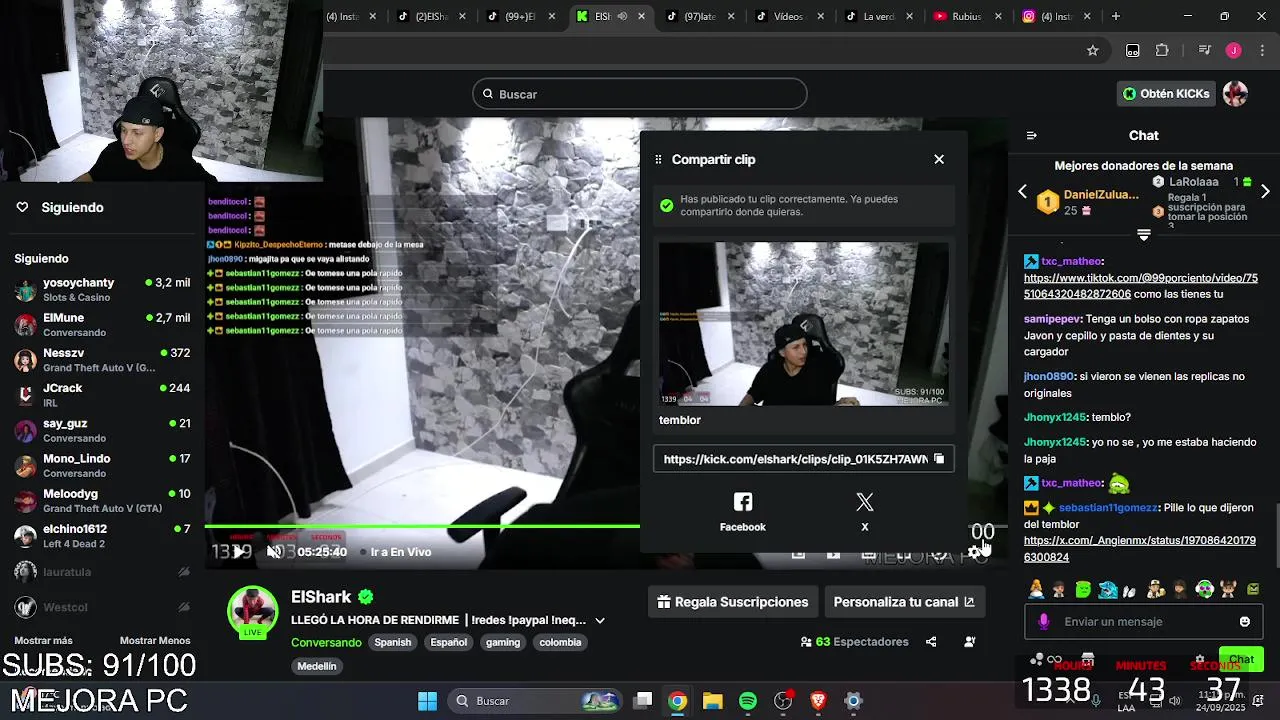
Task: Open the user profile avatar menu
Action: coord(1235,94)
